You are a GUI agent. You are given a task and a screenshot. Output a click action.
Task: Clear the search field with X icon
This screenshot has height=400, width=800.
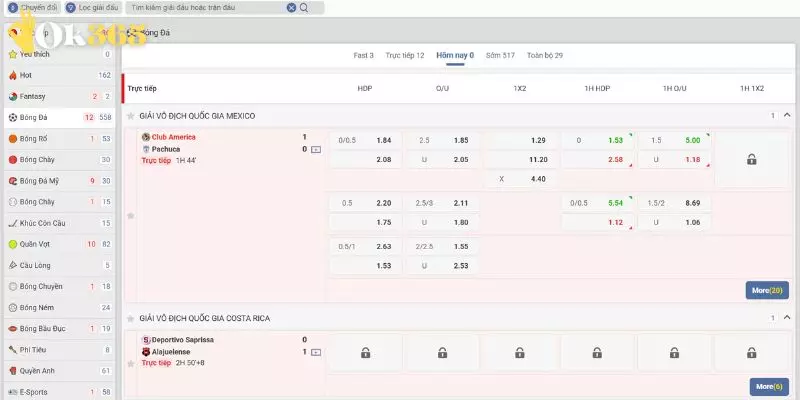pos(291,8)
